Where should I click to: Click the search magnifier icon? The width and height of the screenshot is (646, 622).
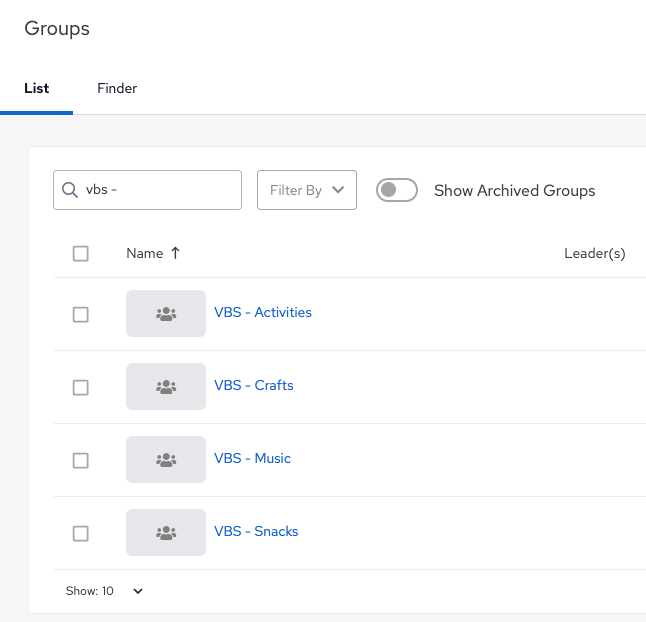pos(70,190)
